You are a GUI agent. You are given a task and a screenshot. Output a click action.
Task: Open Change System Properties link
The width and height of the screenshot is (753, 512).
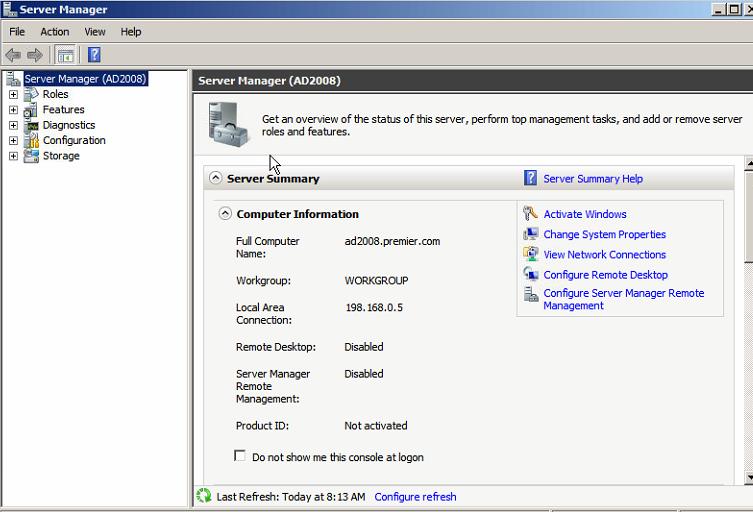pyautogui.click(x=605, y=234)
